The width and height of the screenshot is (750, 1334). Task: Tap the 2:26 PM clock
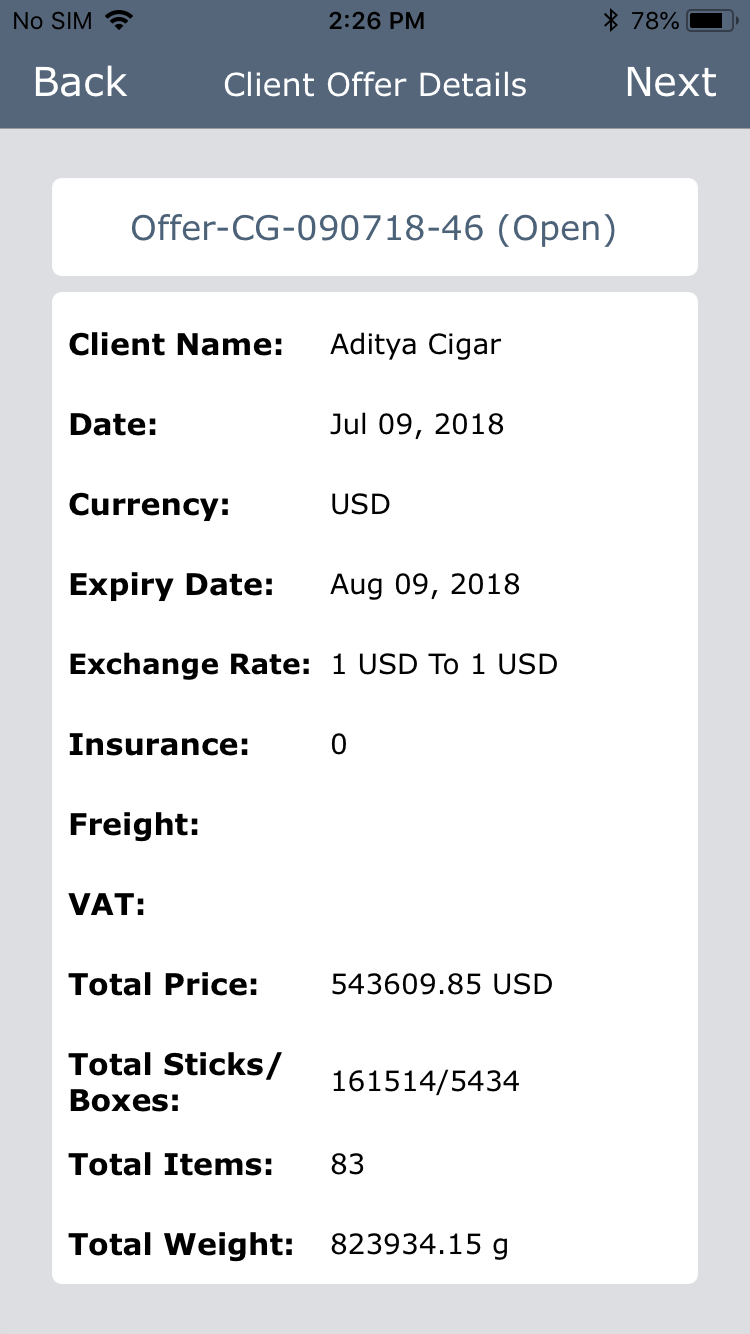click(375, 20)
